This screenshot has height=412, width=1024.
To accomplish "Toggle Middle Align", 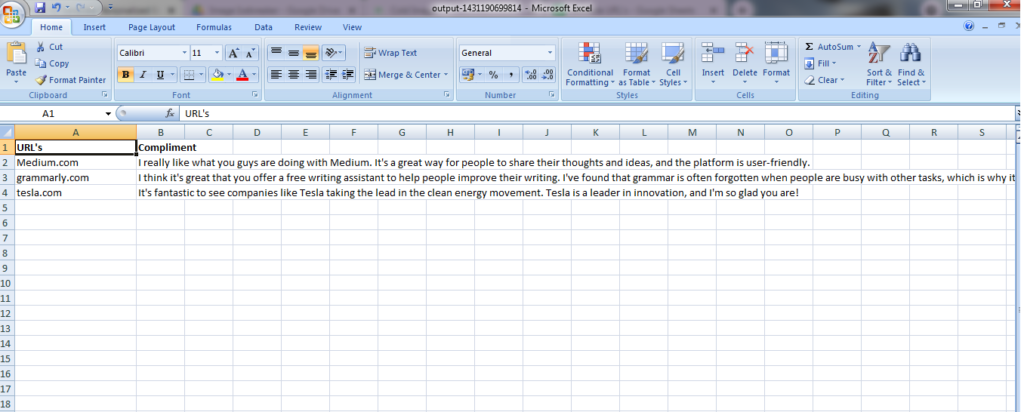I will [294, 53].
